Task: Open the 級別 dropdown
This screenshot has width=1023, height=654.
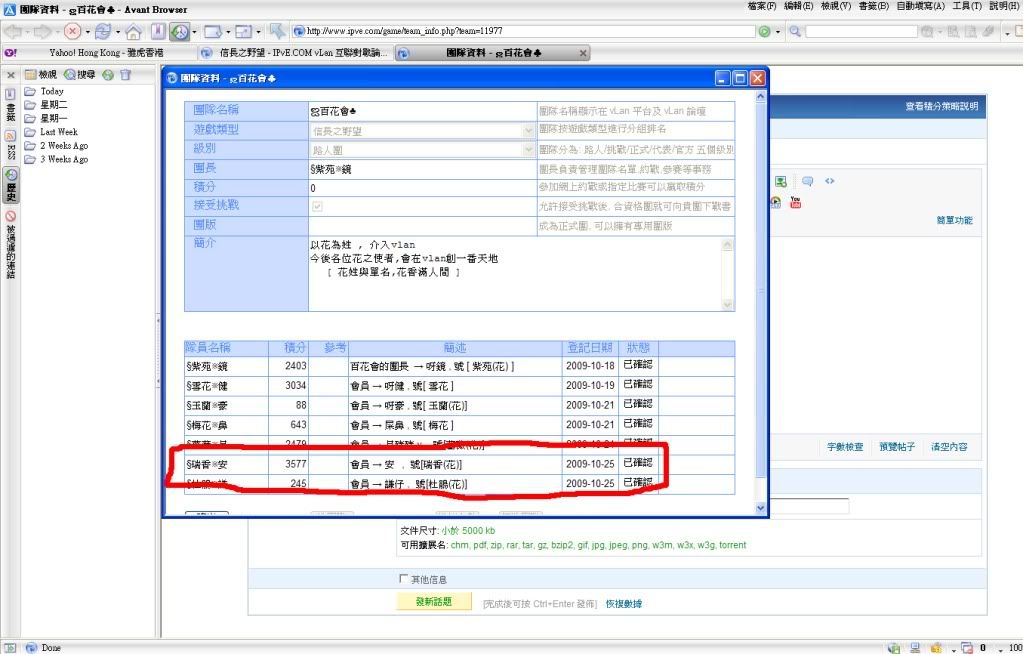Action: tap(528, 150)
